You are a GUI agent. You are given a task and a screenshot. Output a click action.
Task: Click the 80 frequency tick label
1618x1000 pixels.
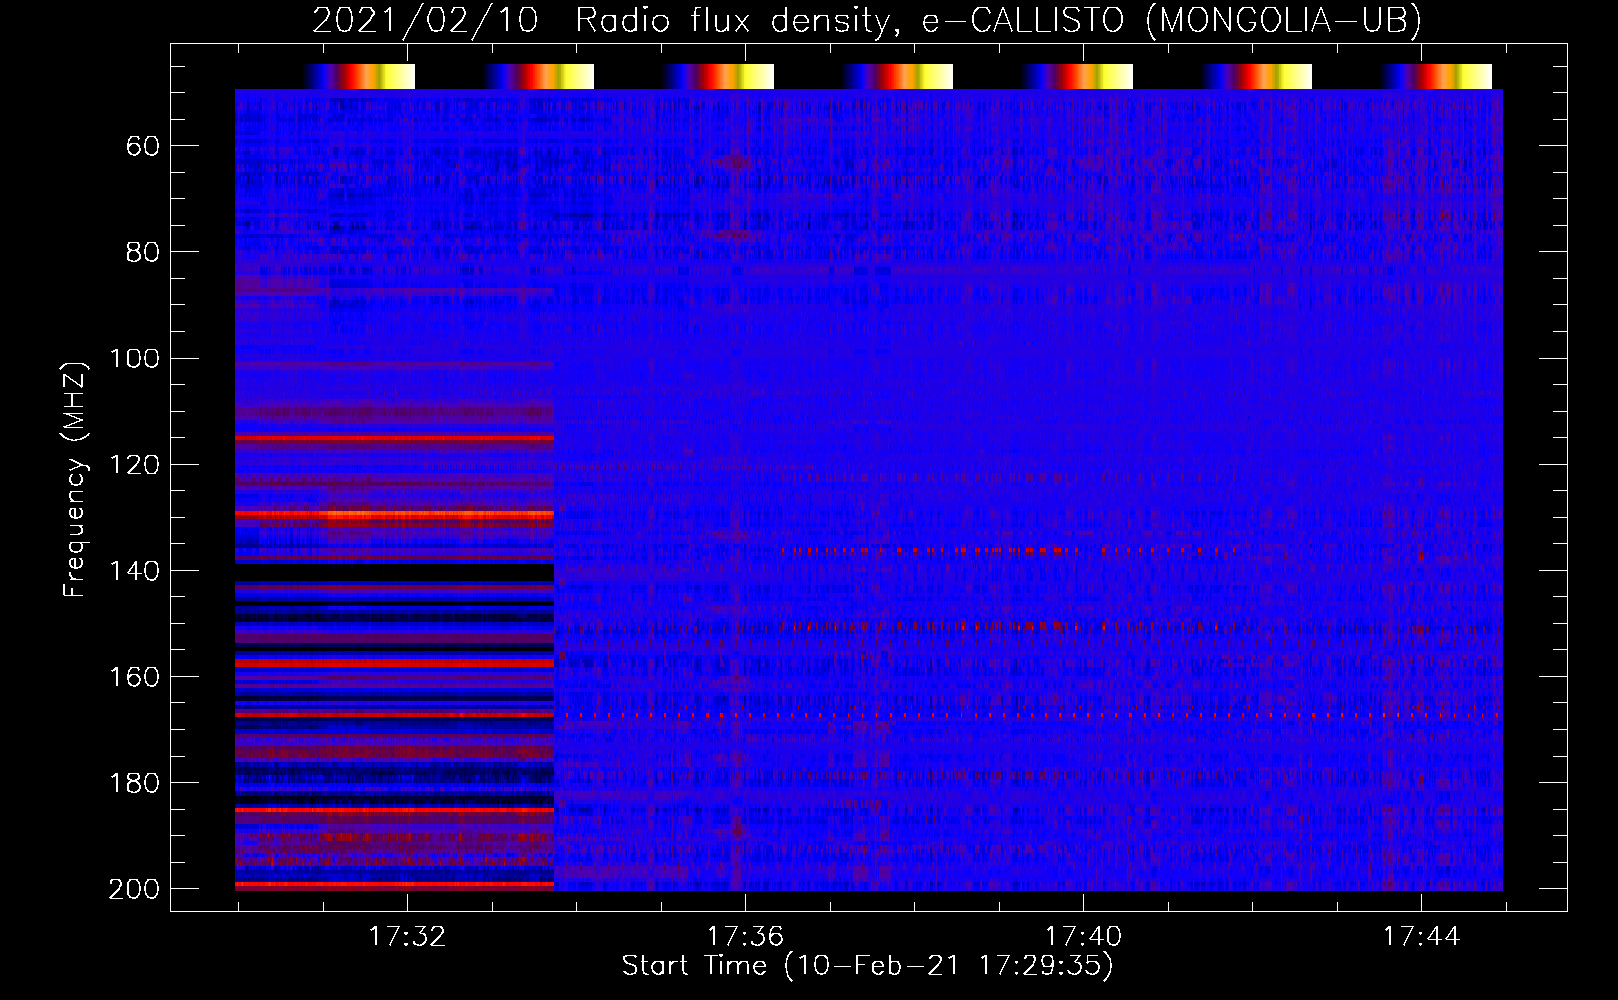click(x=143, y=252)
